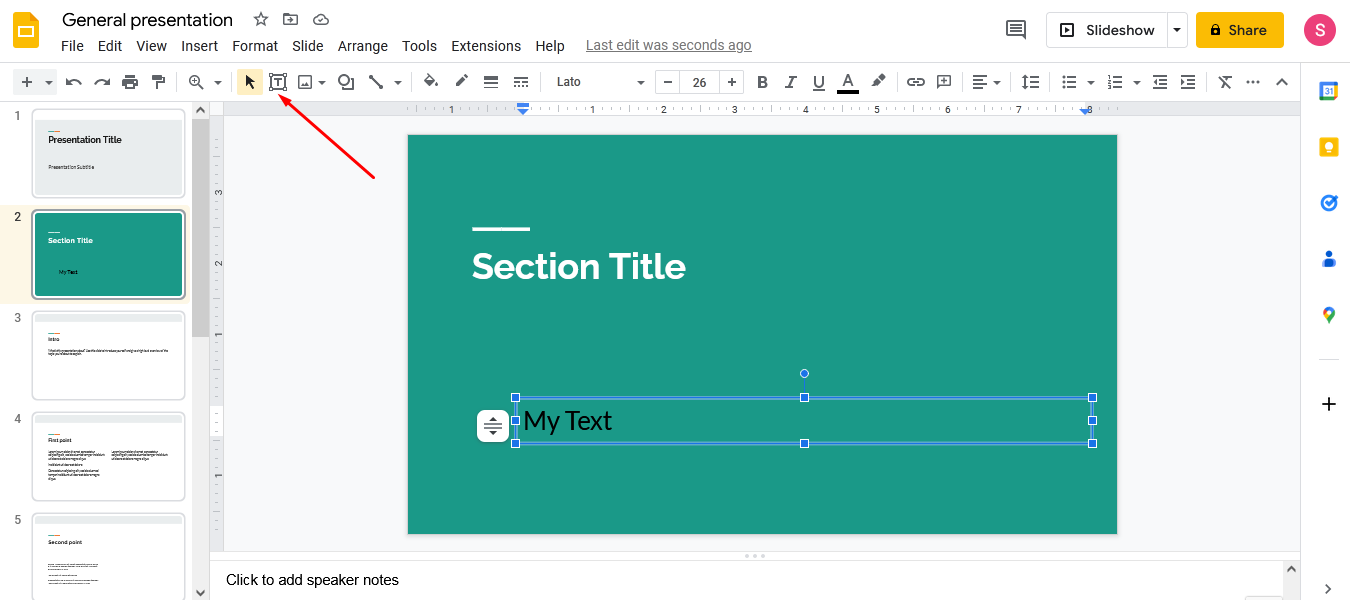
Task: Select the Section Title slide thumbnail
Action: coord(108,254)
